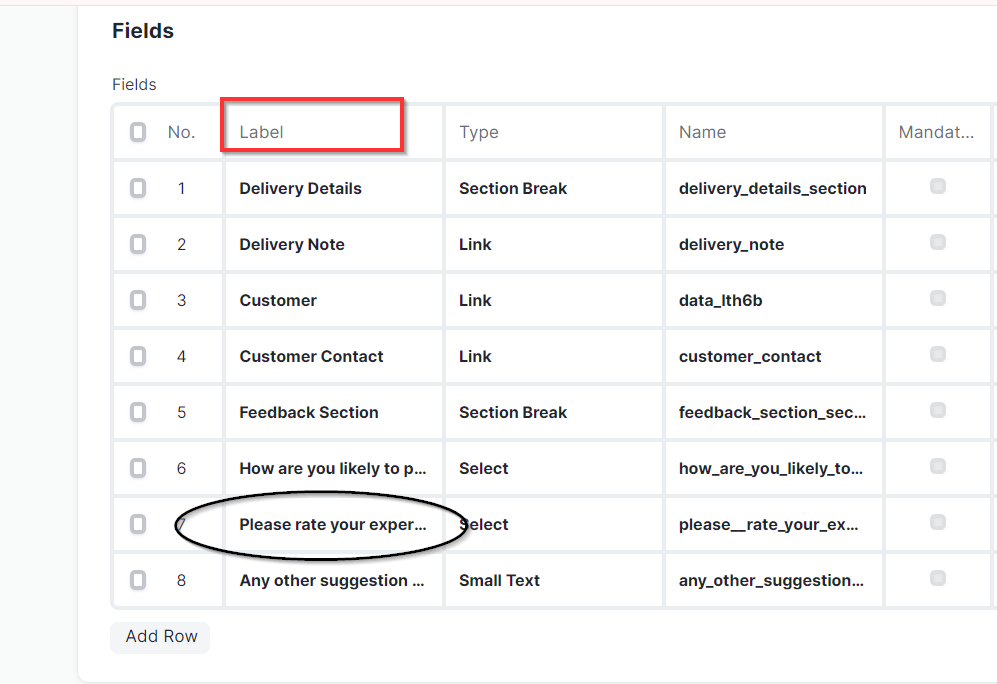Select the Customer Contact row checkbox
The width and height of the screenshot is (997, 684).
[x=138, y=356]
